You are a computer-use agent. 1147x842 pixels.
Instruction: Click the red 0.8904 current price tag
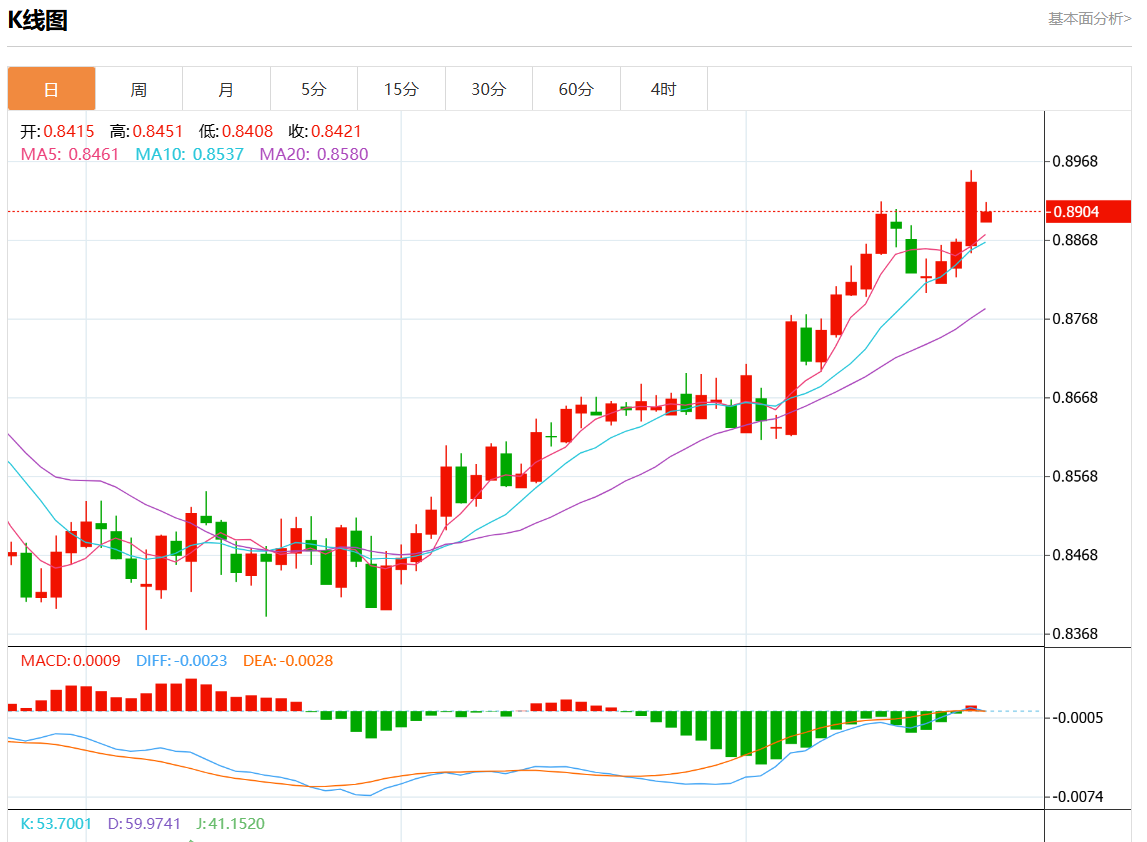[x=1088, y=211]
